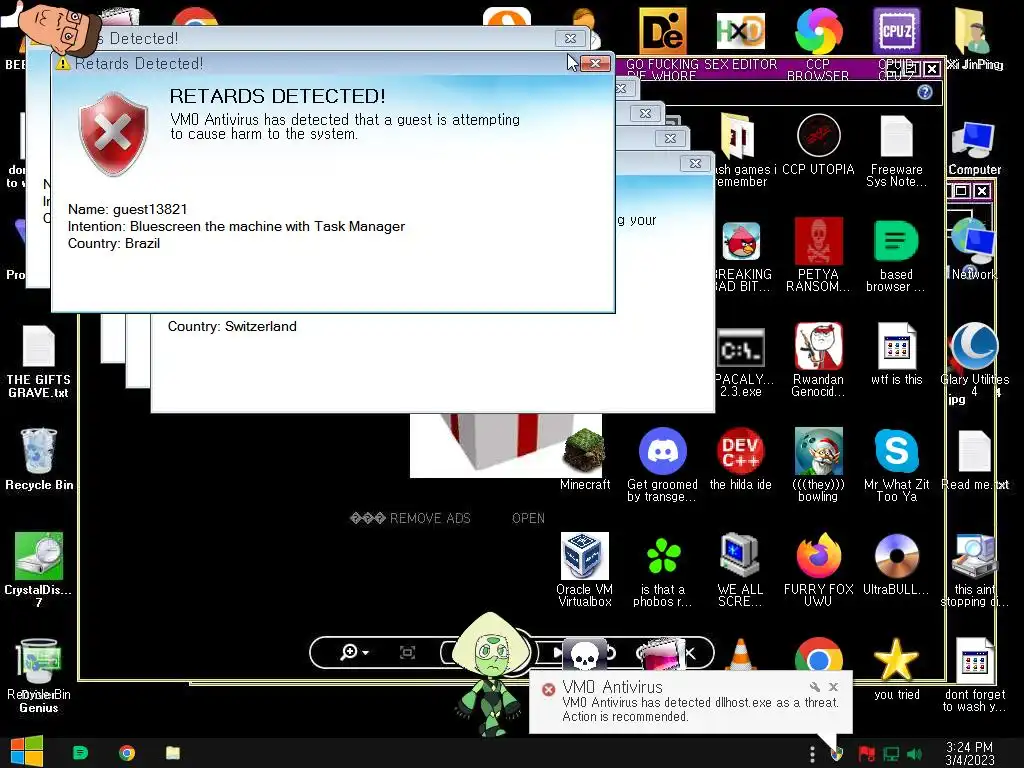Click the gift box ad image
The width and height of the screenshot is (1024, 768).
(x=505, y=445)
